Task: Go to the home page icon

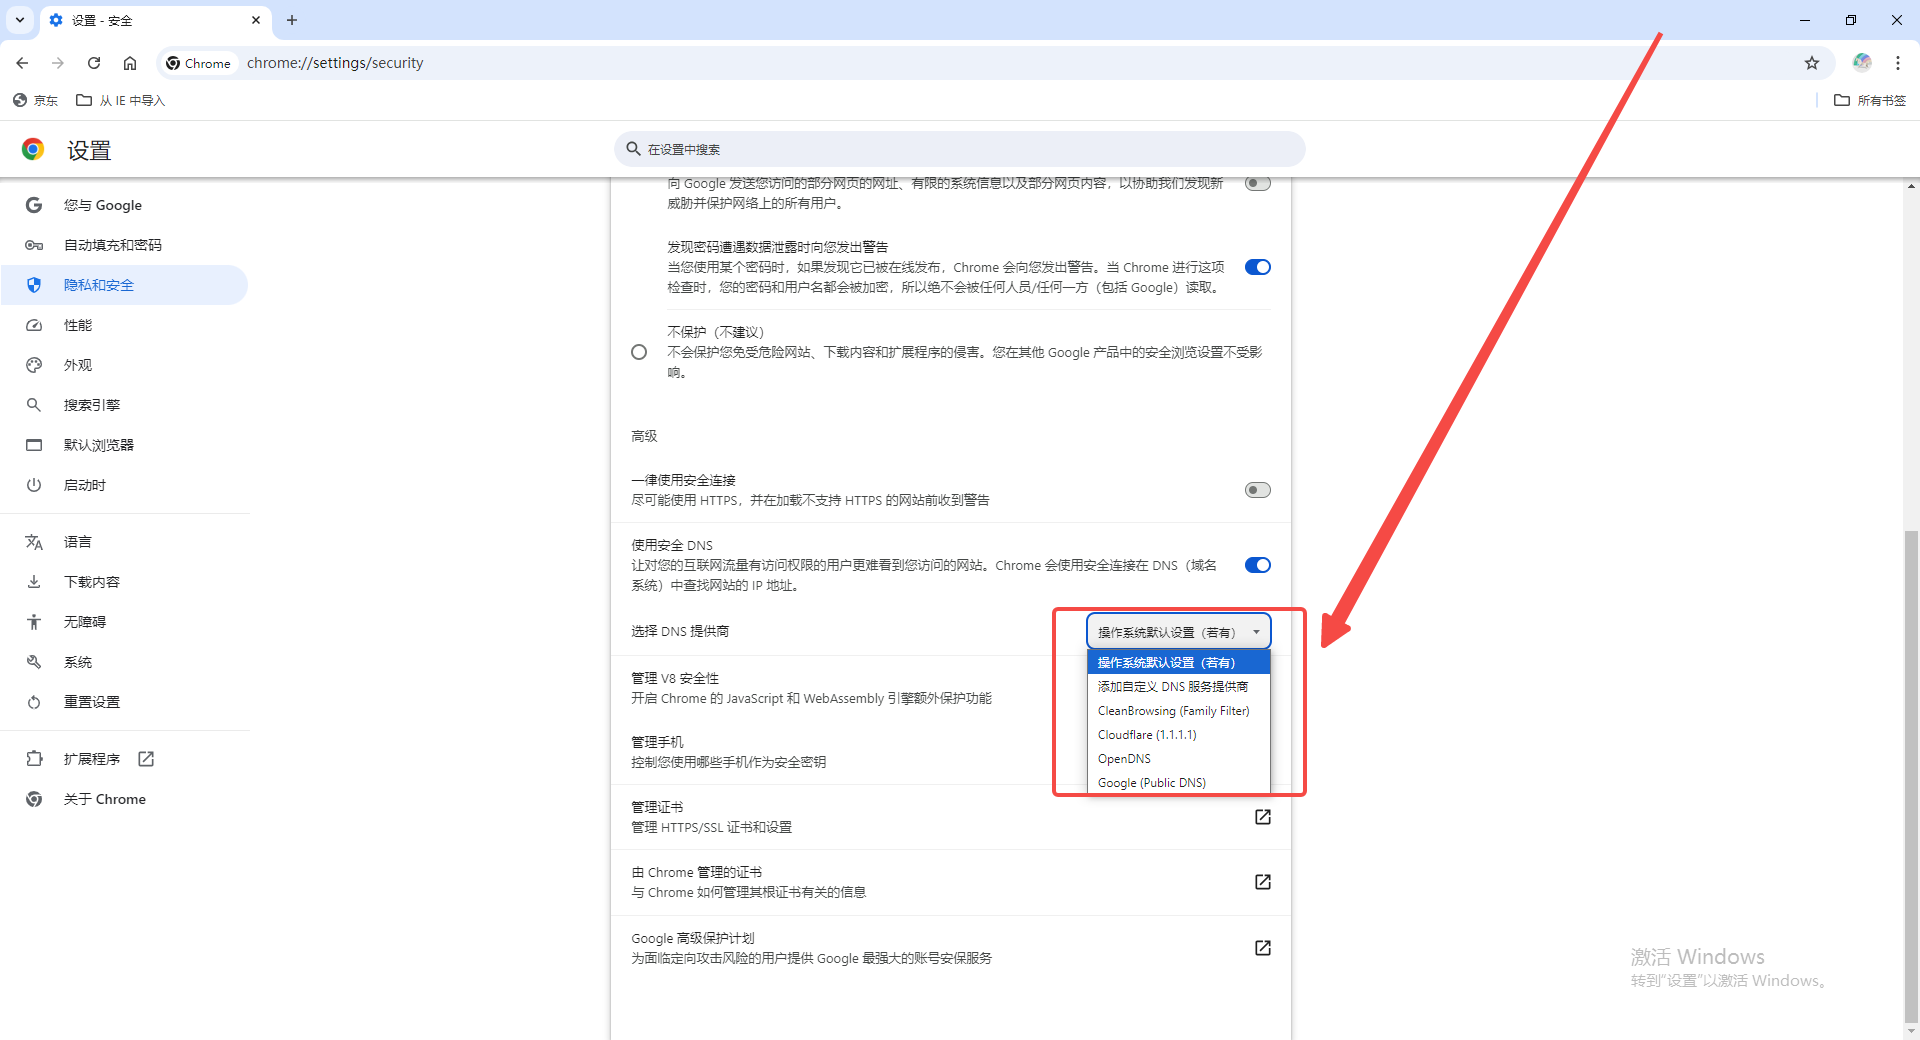Action: (x=130, y=63)
